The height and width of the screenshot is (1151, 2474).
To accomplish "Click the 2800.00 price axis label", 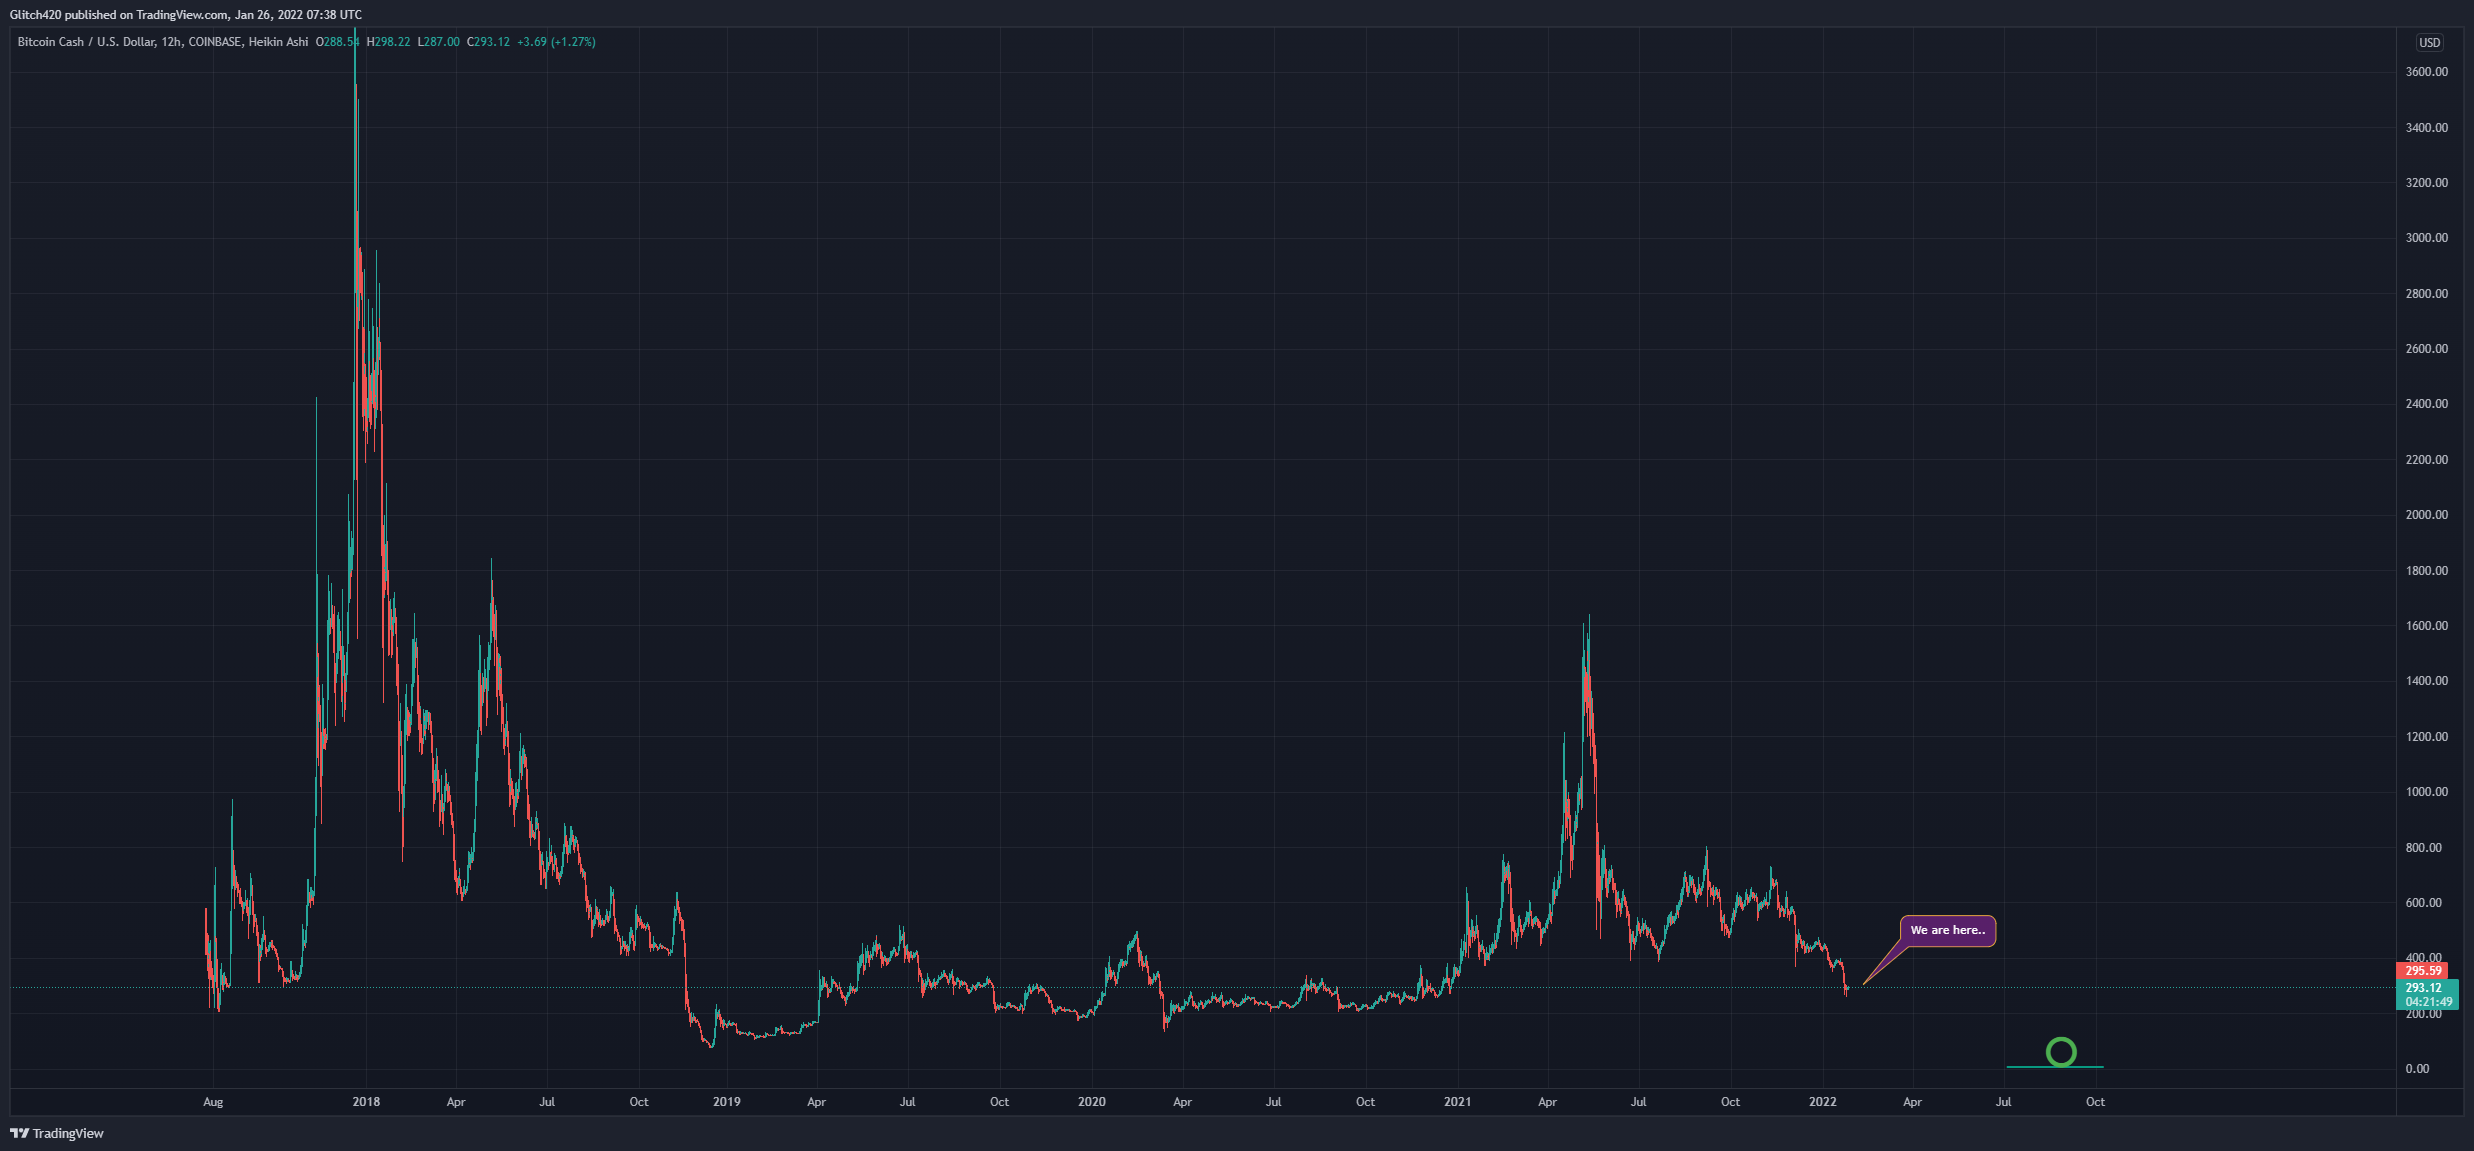I will [2427, 294].
